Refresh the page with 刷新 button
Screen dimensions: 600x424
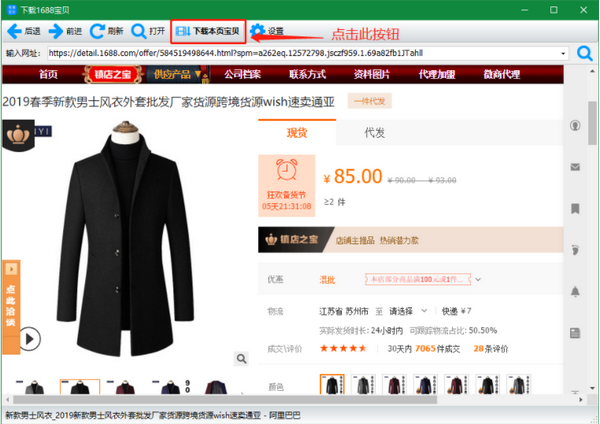(x=106, y=31)
